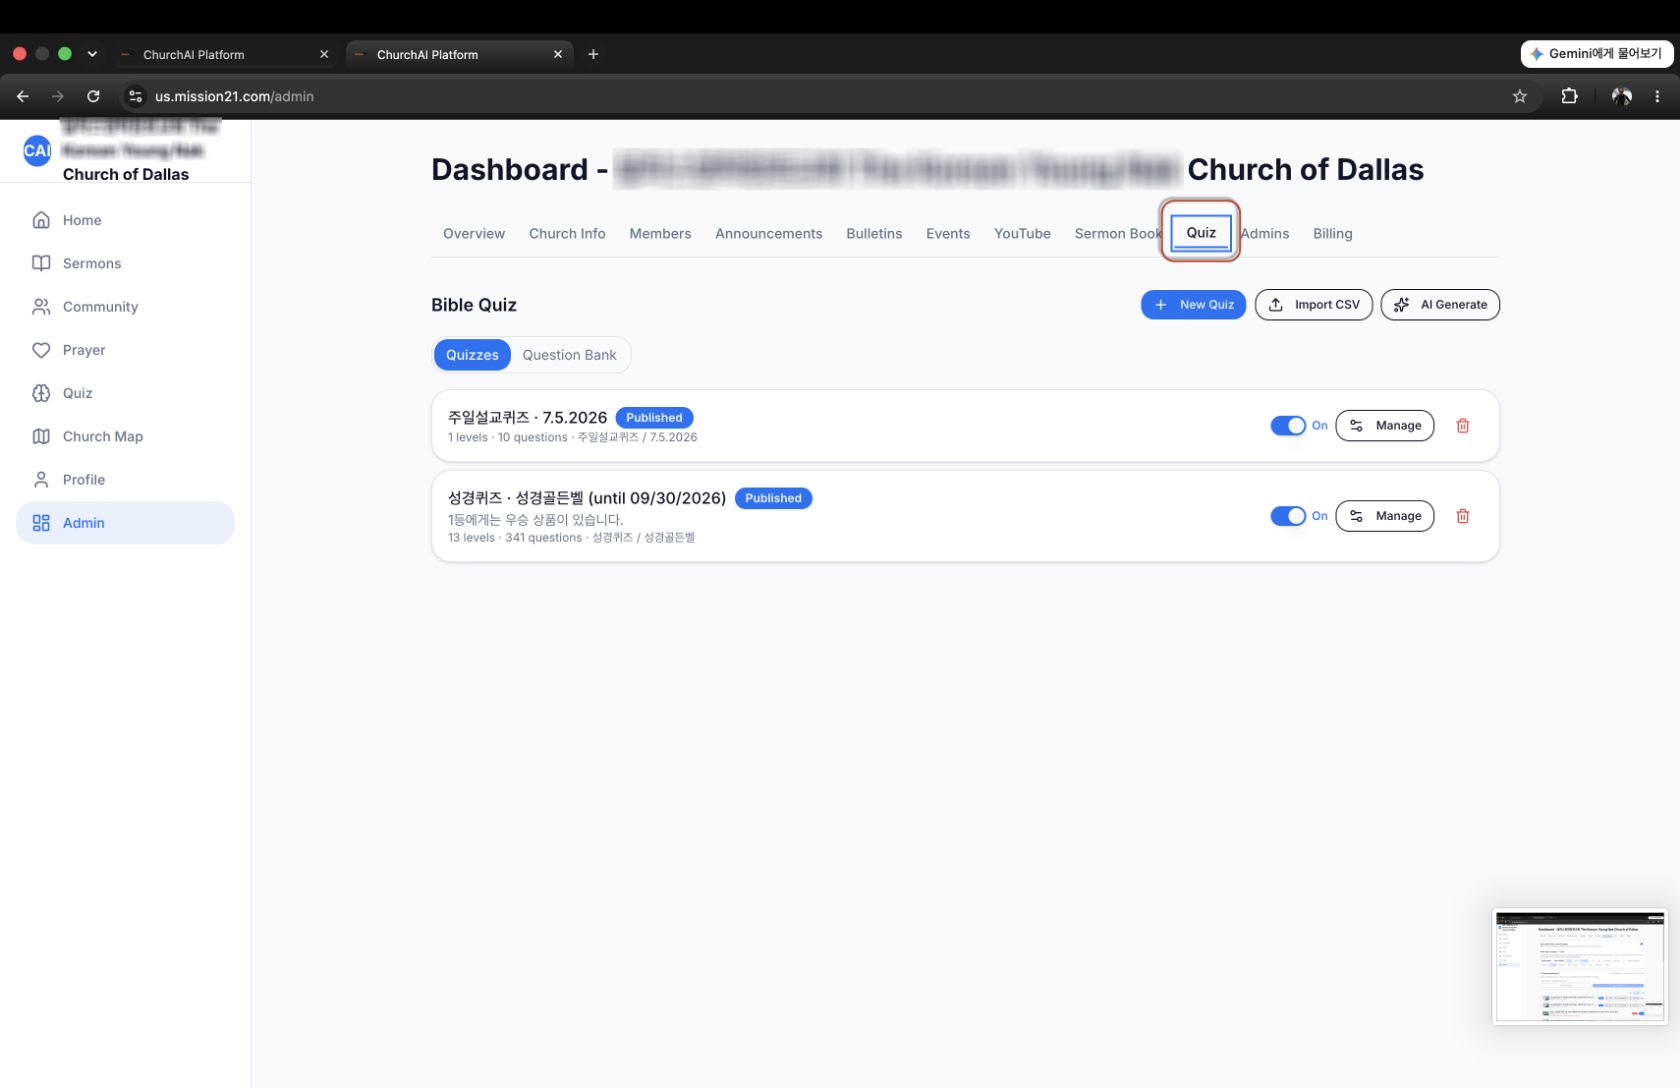1680x1088 pixels.
Task: Close the second ChurchAI Platform tab
Action: pyautogui.click(x=558, y=54)
